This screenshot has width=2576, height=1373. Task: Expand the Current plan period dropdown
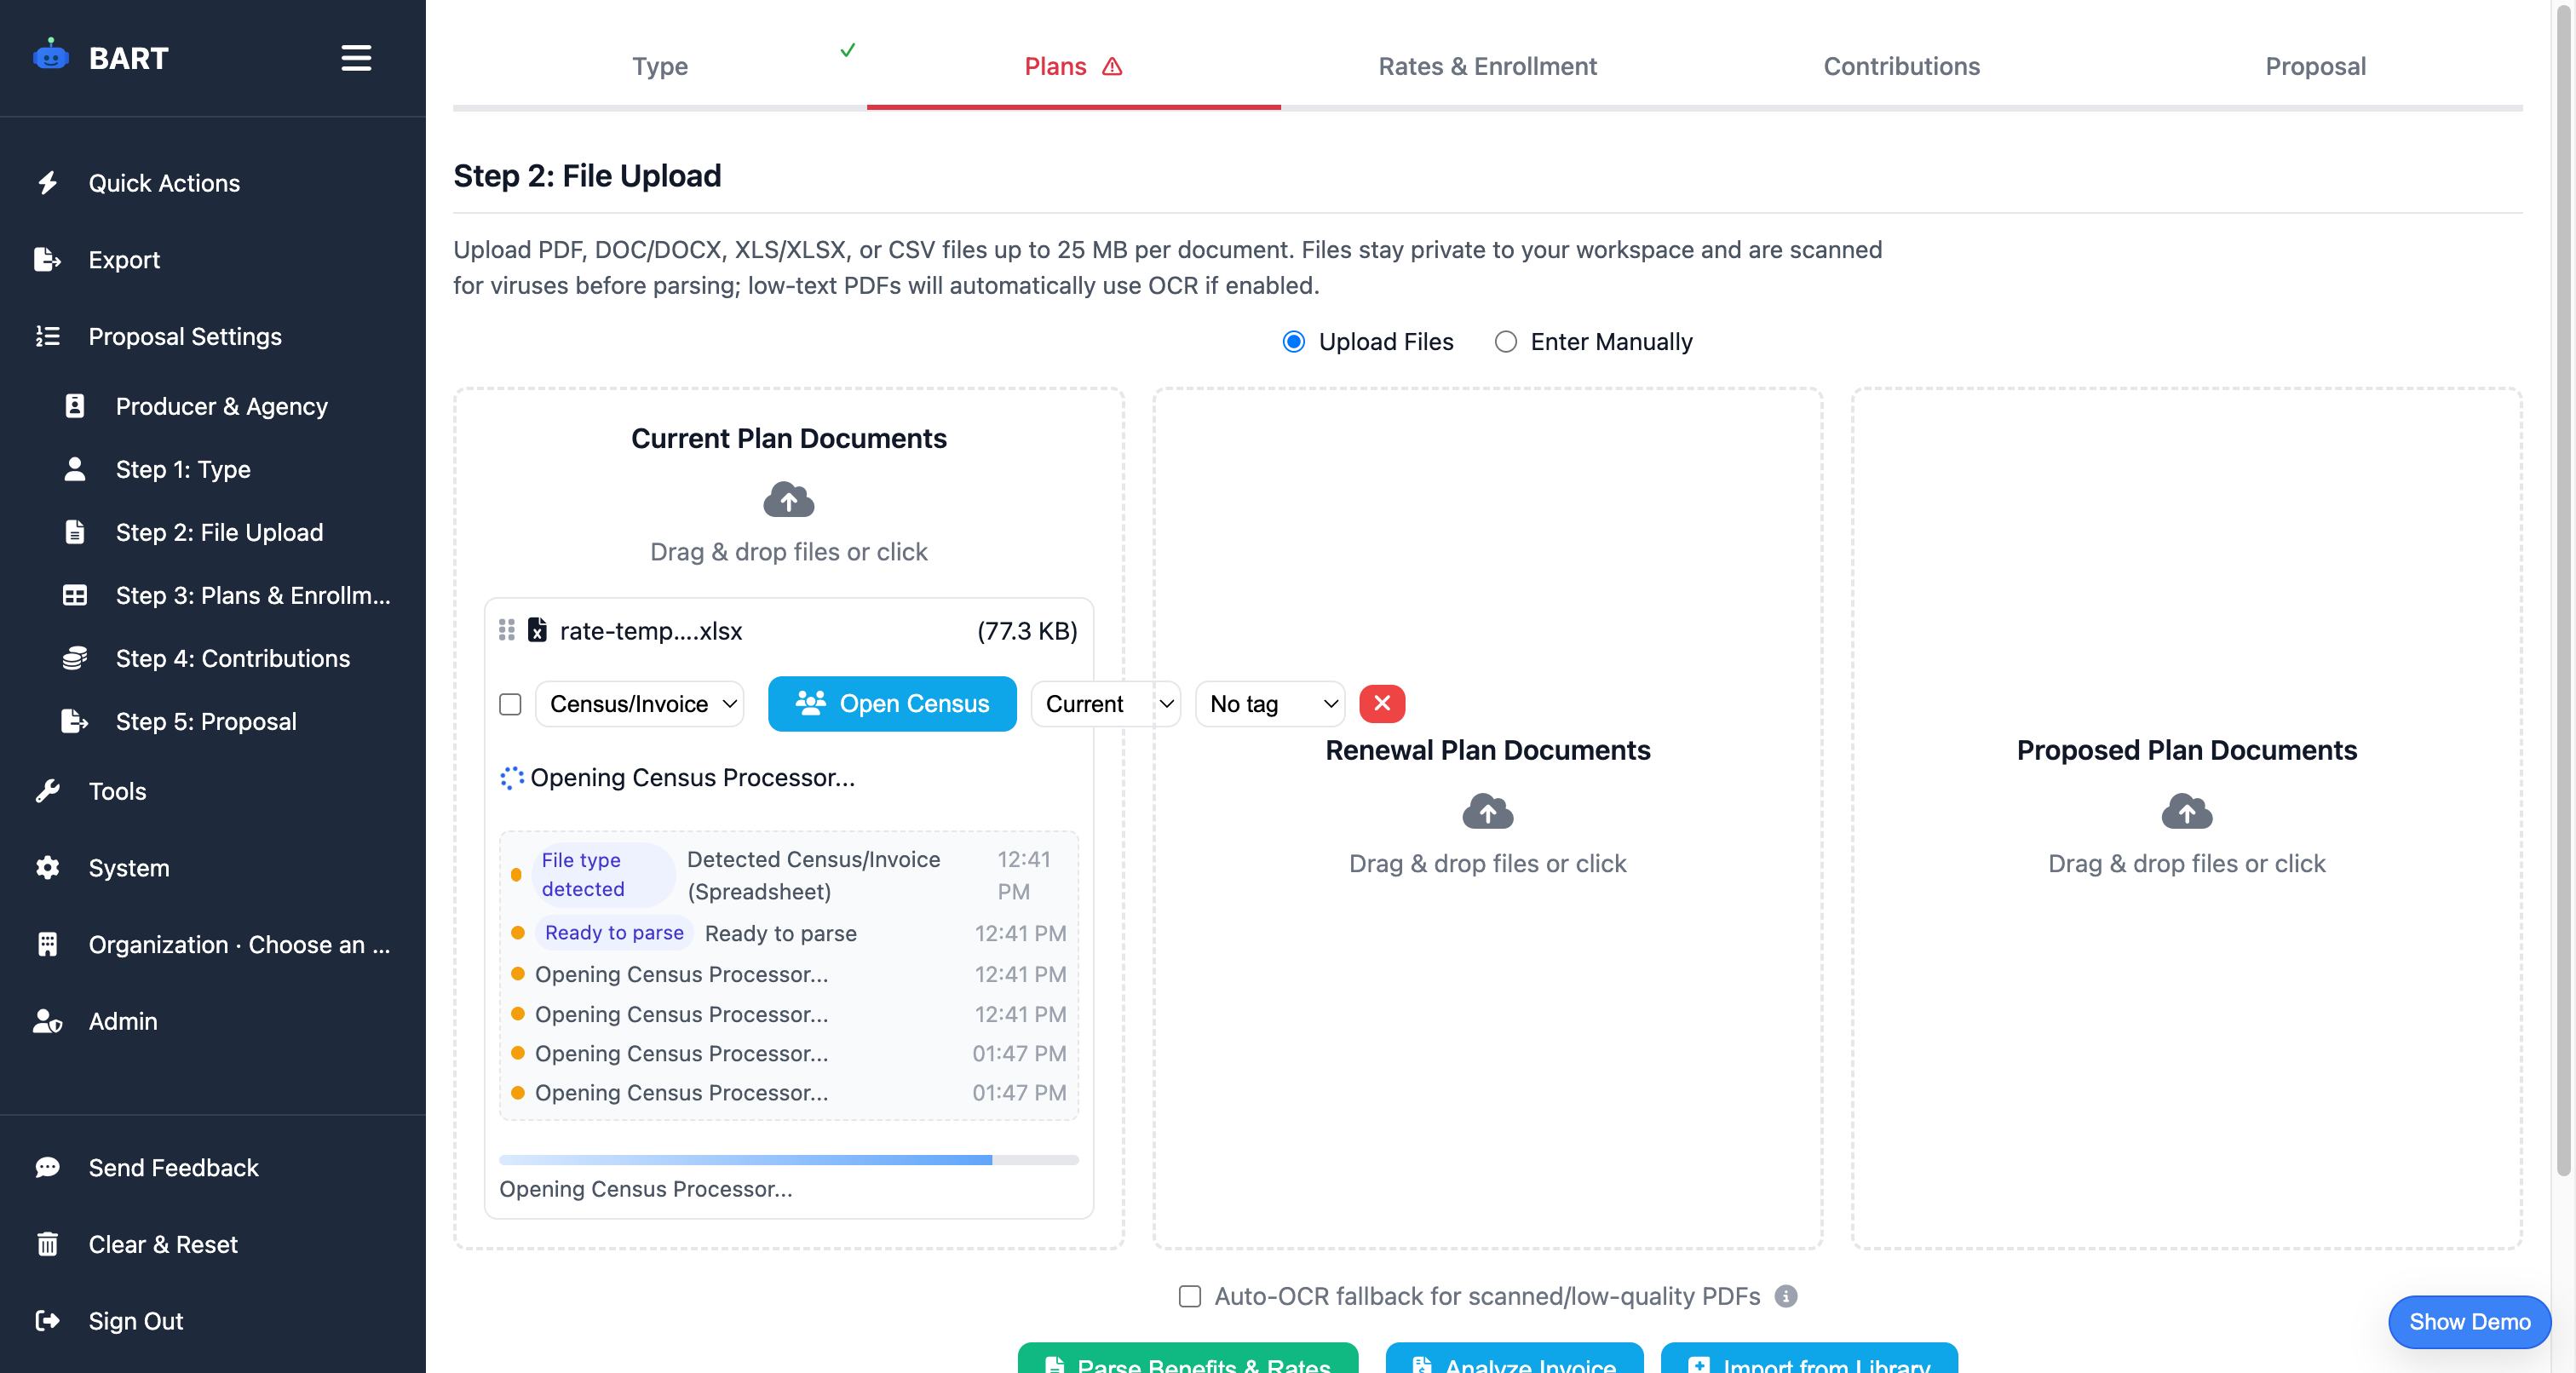tap(1105, 703)
